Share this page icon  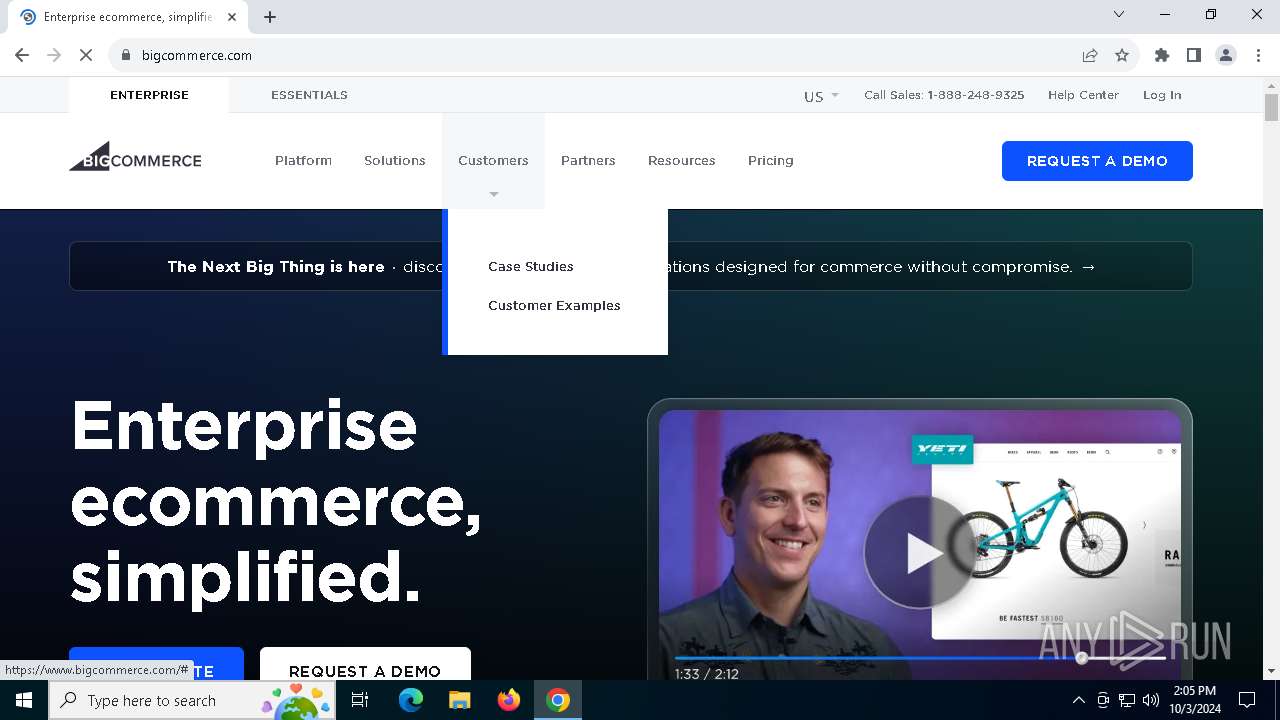(1090, 55)
